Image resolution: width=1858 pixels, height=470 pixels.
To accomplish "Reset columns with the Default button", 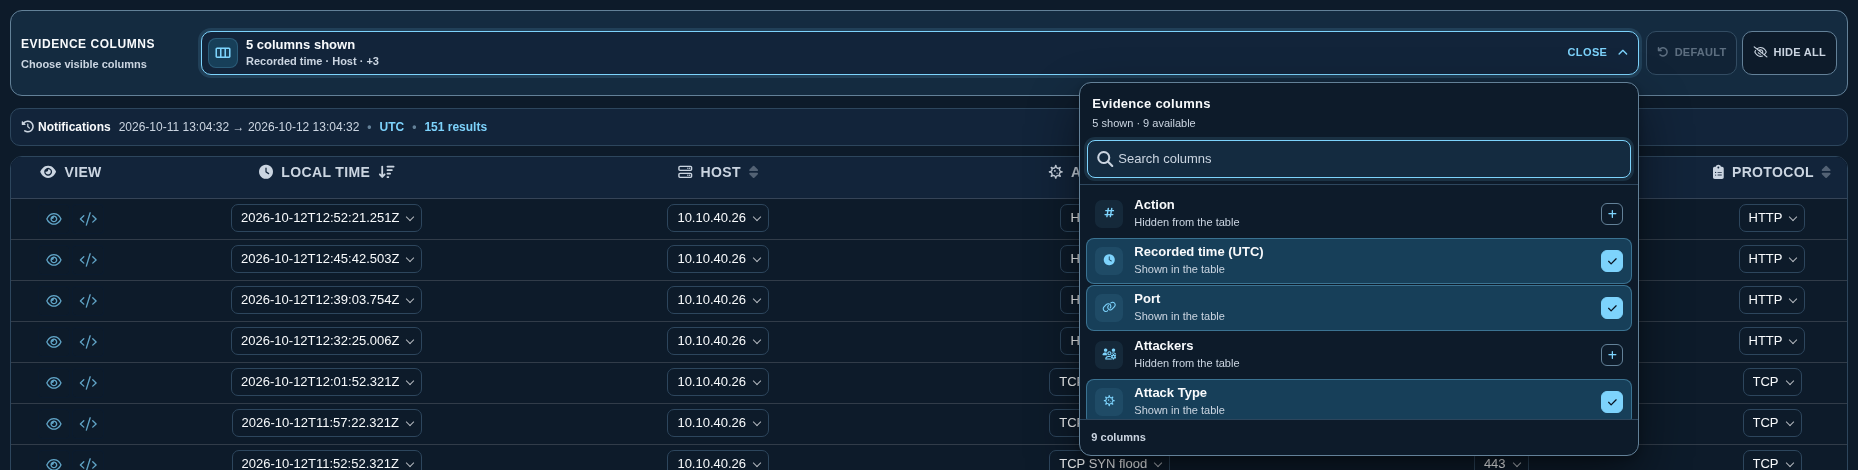I will 1691,53.
